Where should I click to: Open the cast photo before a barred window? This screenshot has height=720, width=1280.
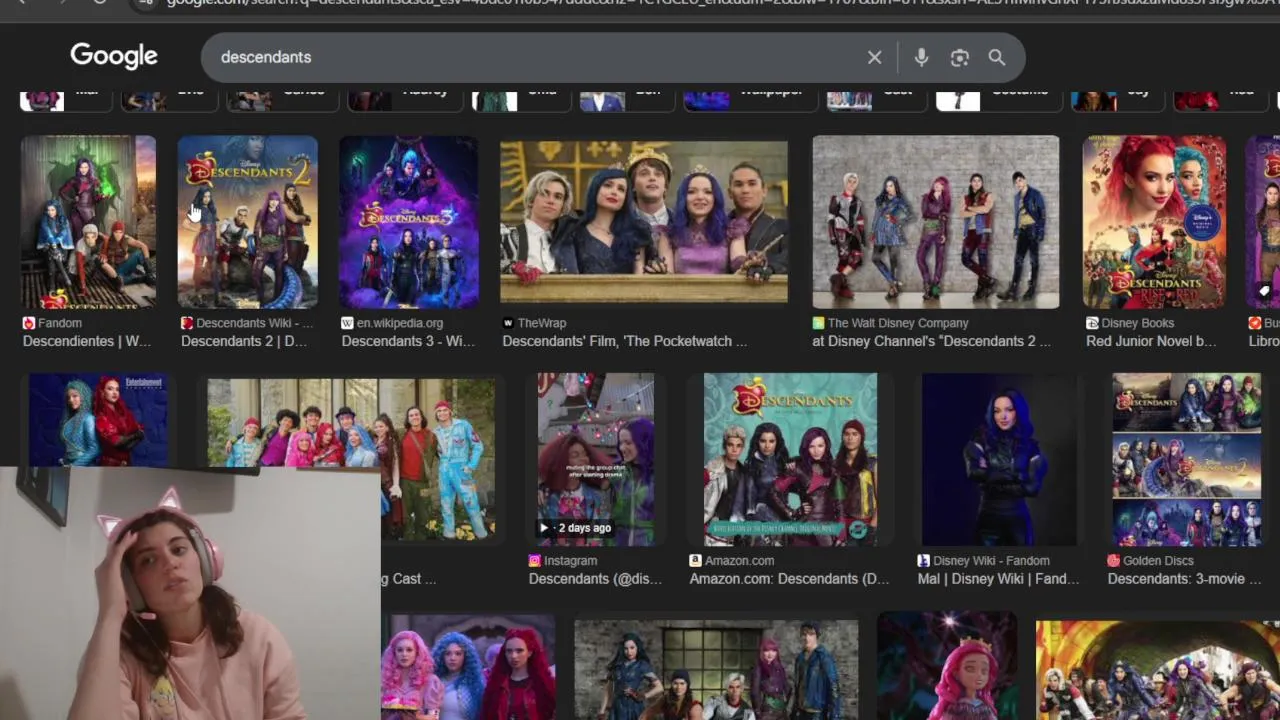(x=716, y=670)
